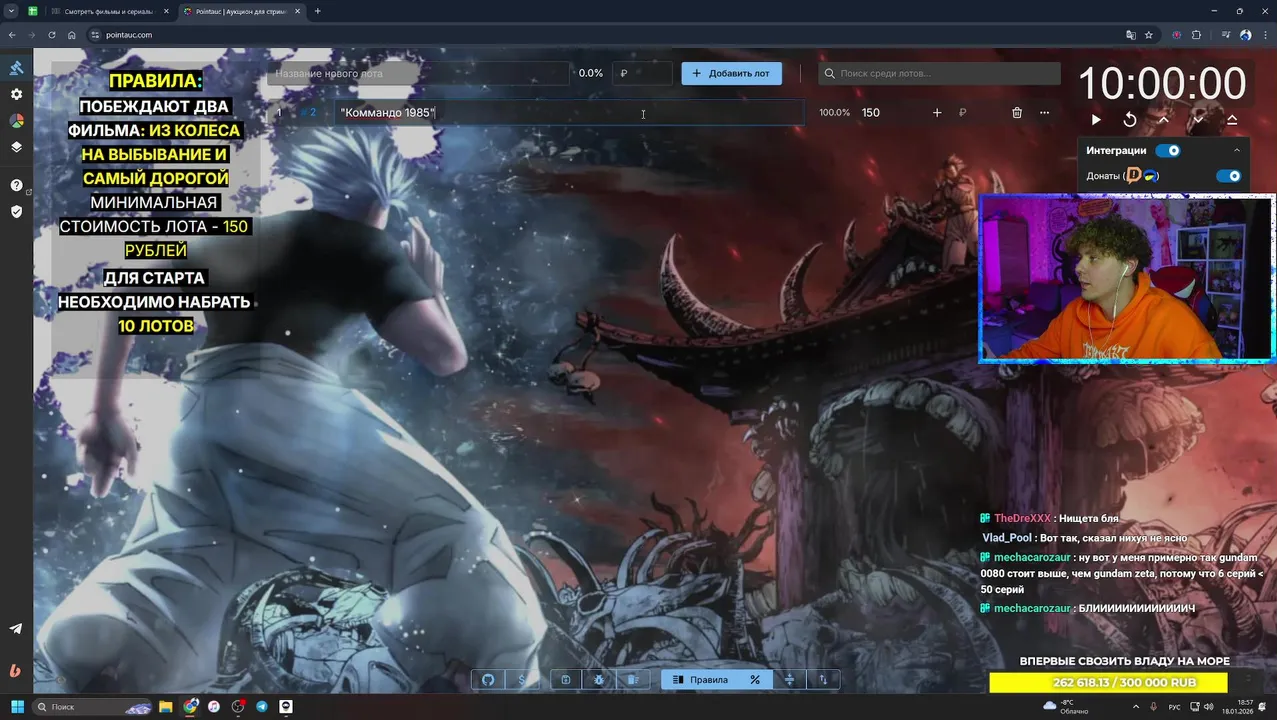The width and height of the screenshot is (1277, 720).
Task: Click the Добавить лот button
Action: tap(732, 73)
